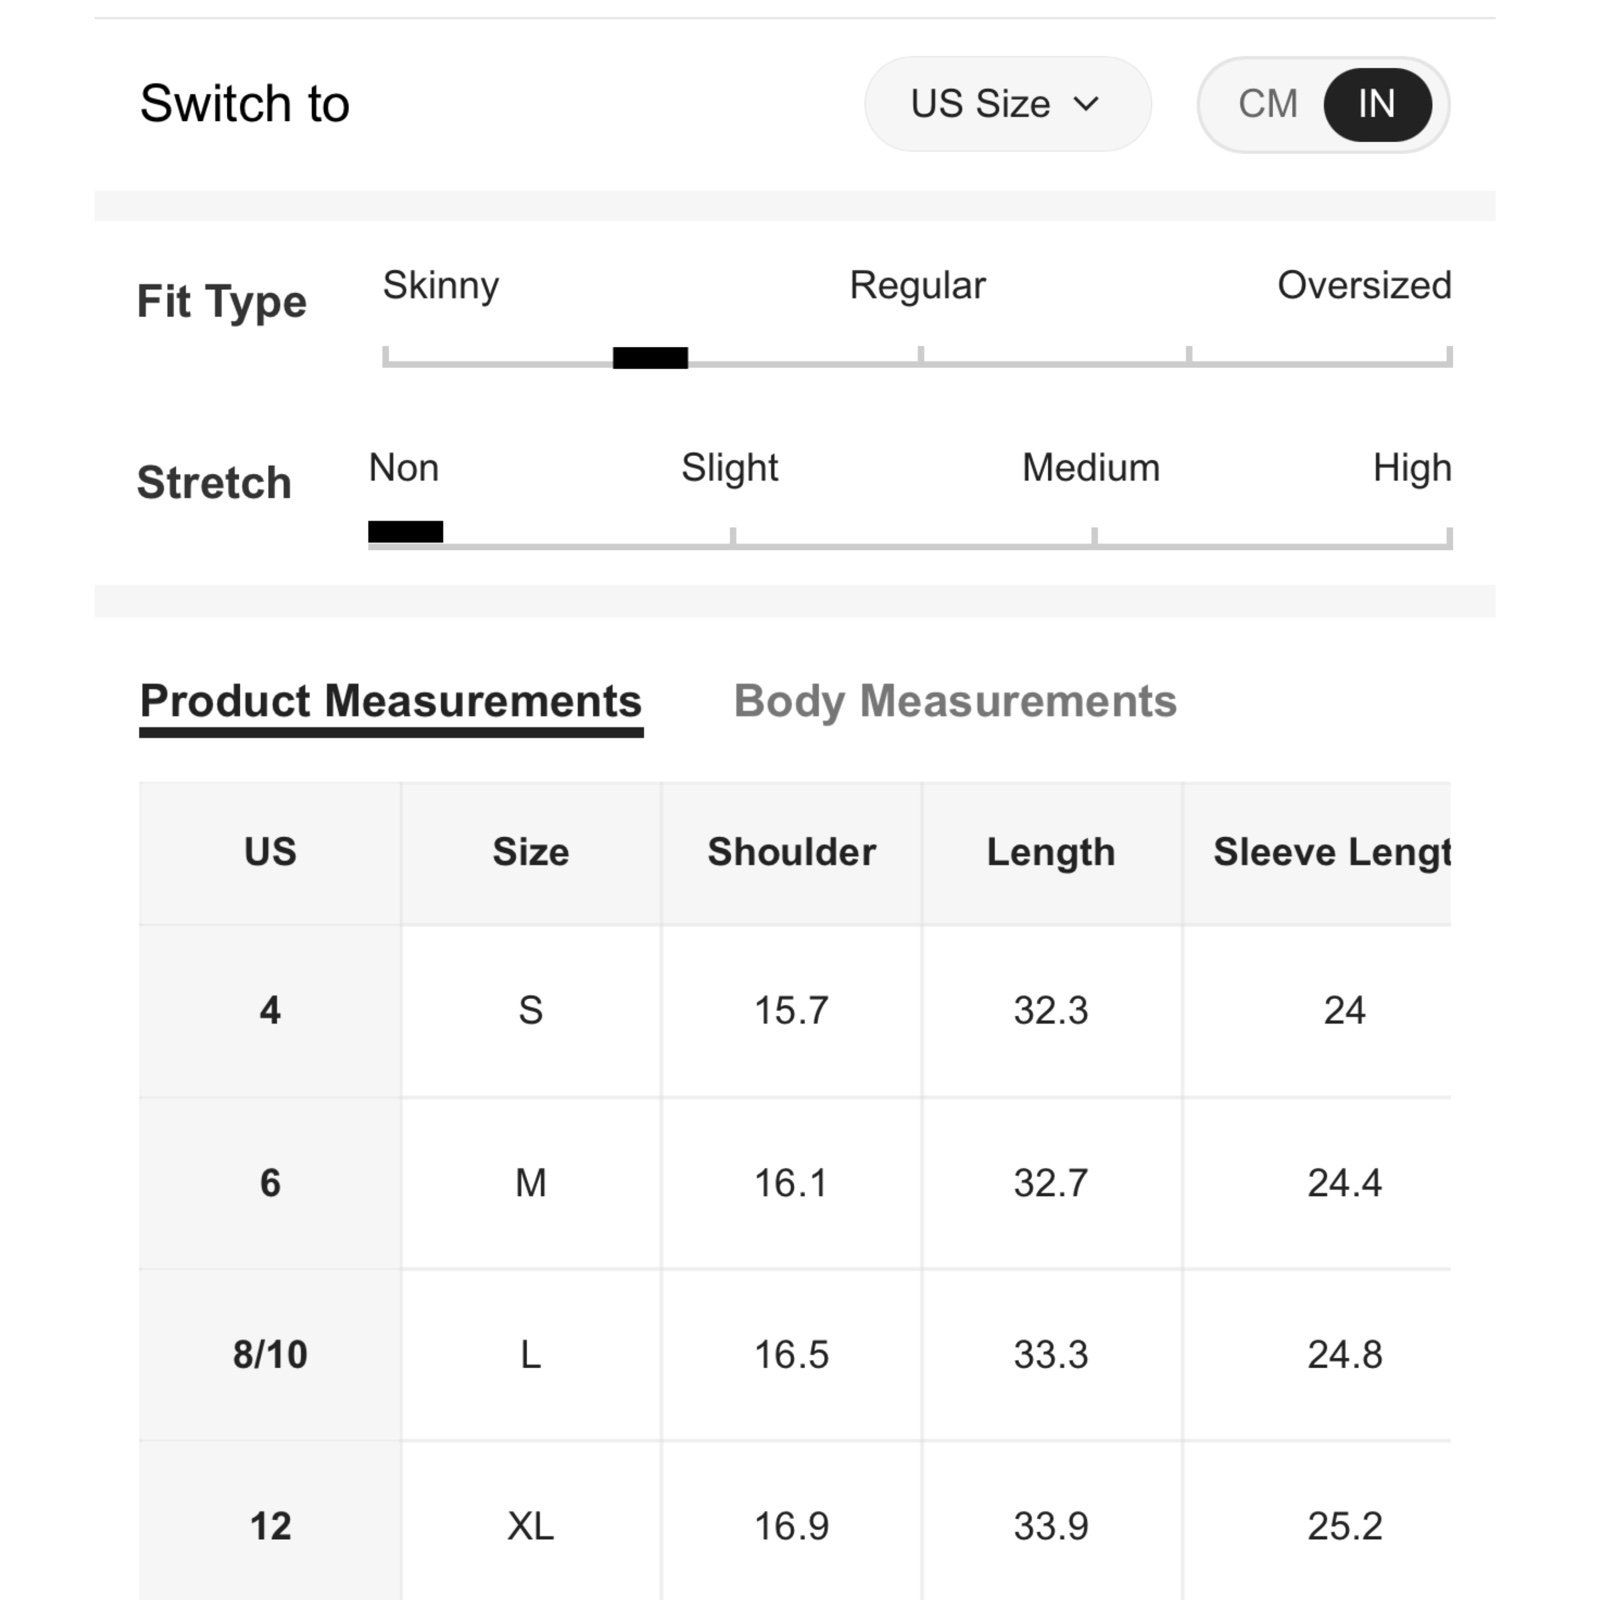Click the XL size cell
The height and width of the screenshot is (1600, 1600).
(531, 1526)
